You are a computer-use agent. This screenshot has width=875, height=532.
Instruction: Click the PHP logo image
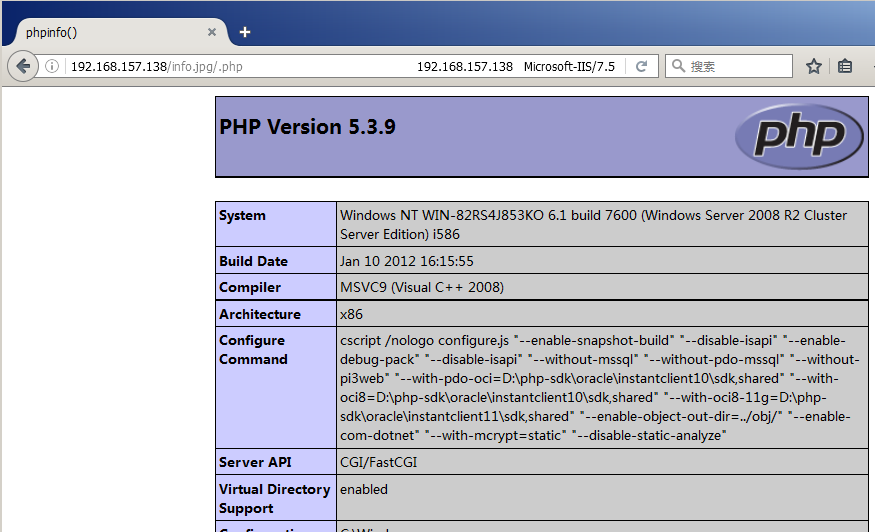click(x=799, y=136)
